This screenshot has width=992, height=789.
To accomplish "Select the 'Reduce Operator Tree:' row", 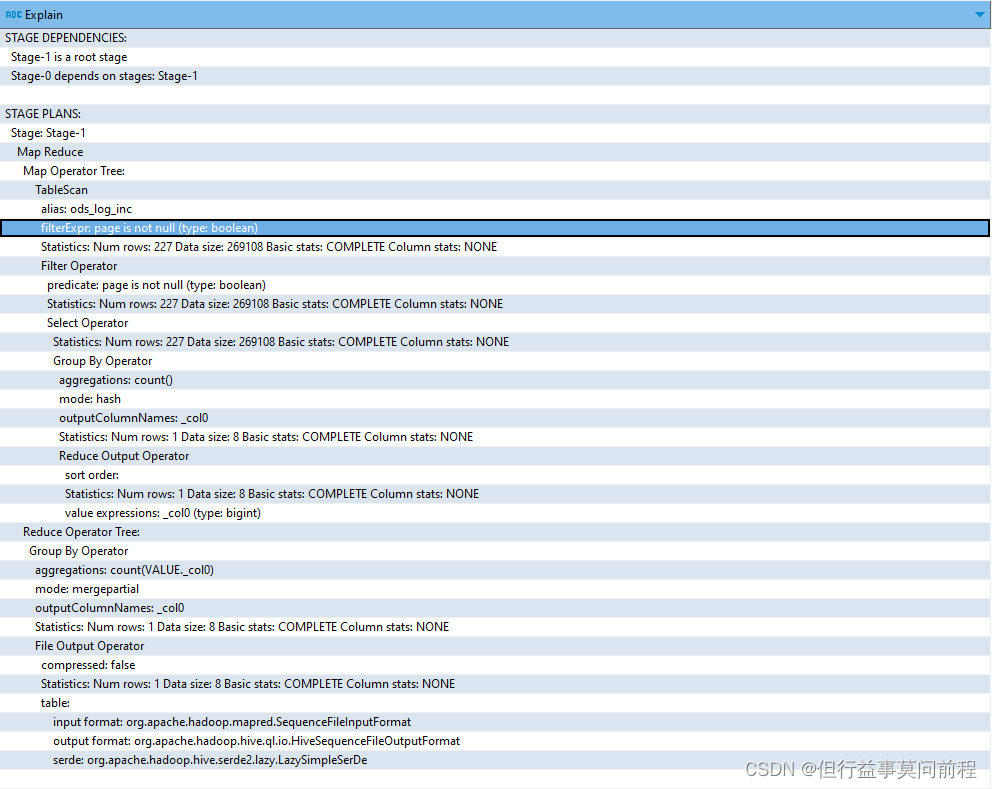I will (x=495, y=531).
